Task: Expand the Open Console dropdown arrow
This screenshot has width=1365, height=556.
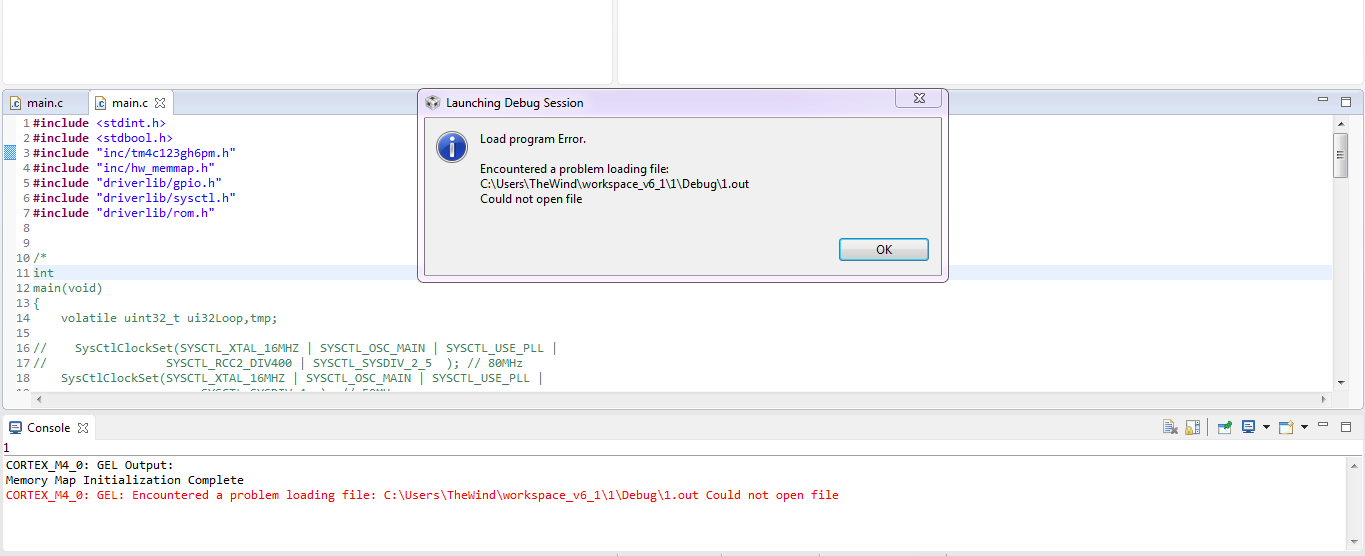Action: tap(1304, 428)
